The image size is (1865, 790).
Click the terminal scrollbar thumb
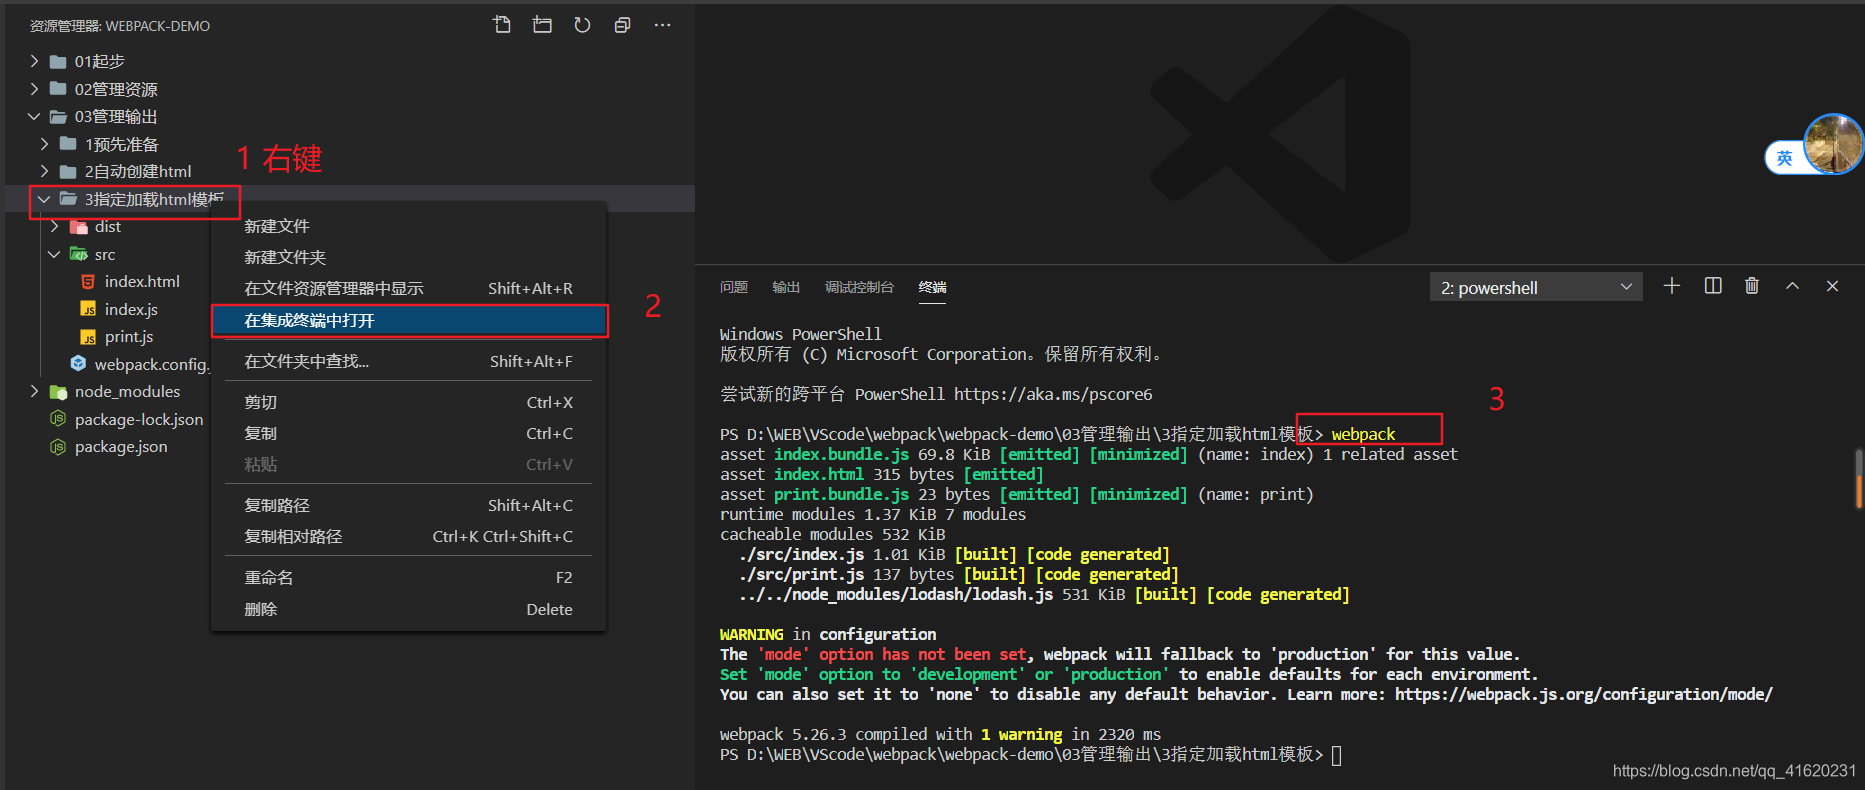coord(1859,479)
